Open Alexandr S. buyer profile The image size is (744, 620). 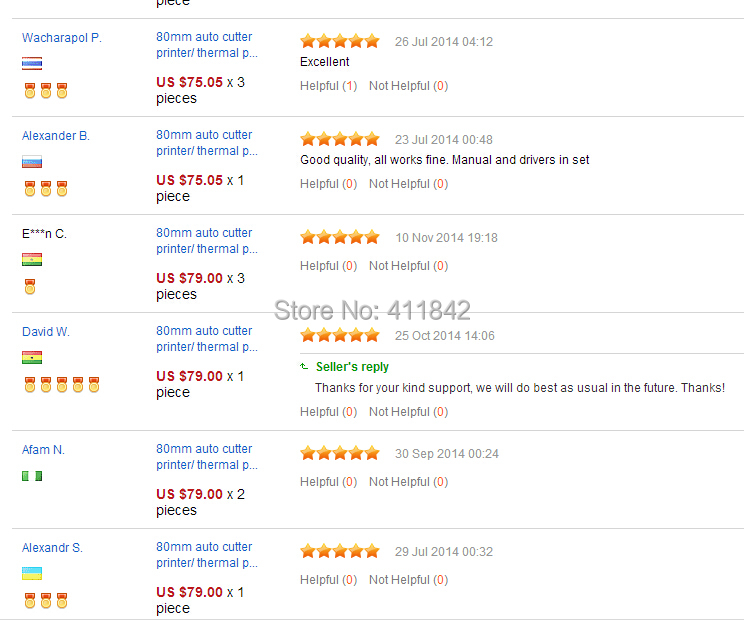pyautogui.click(x=52, y=548)
